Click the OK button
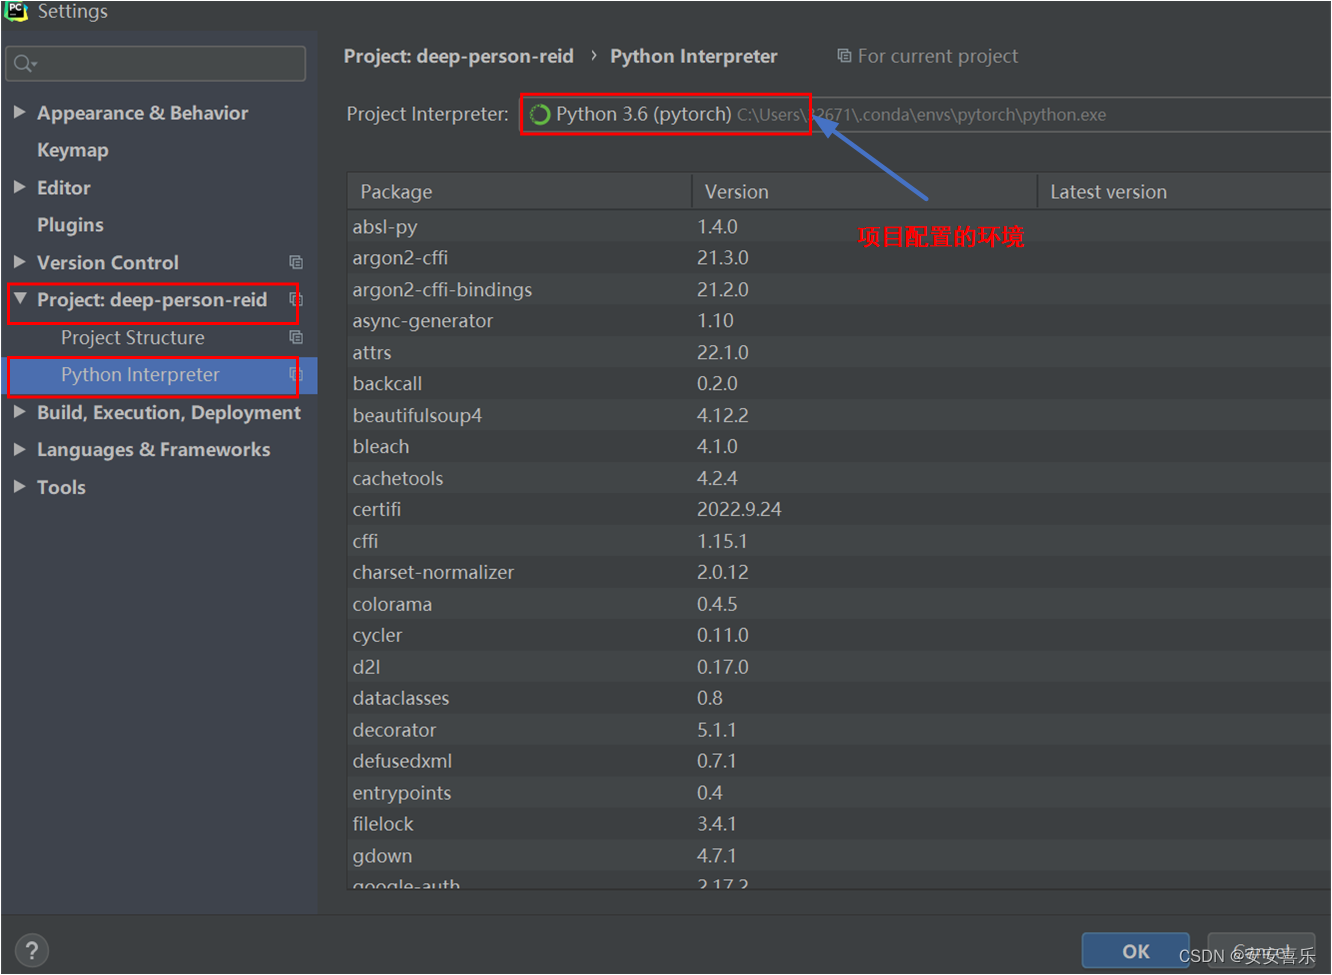The width and height of the screenshot is (1332, 975). click(x=1135, y=950)
